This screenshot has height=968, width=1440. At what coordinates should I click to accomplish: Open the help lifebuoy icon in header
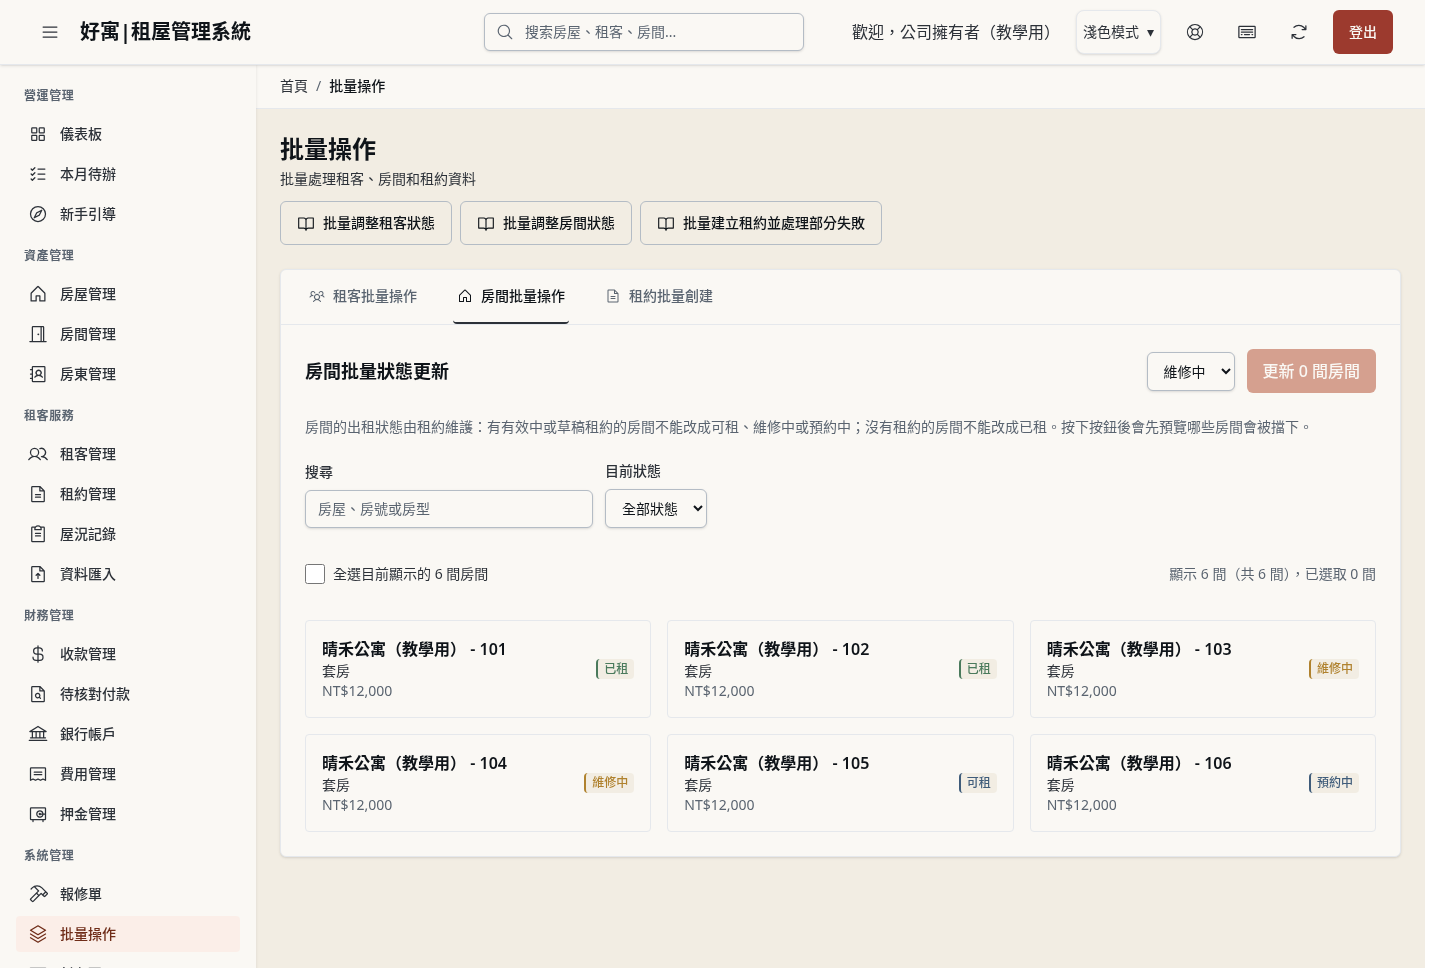point(1195,32)
